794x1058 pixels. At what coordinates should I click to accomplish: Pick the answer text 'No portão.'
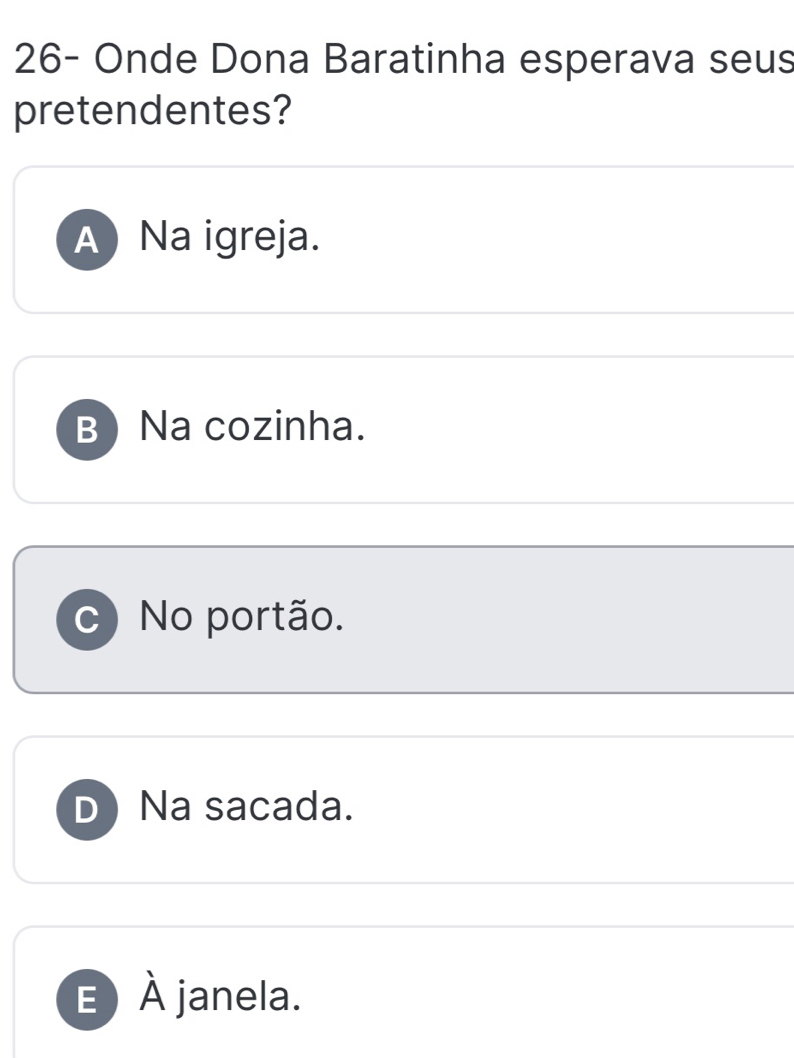click(x=244, y=618)
